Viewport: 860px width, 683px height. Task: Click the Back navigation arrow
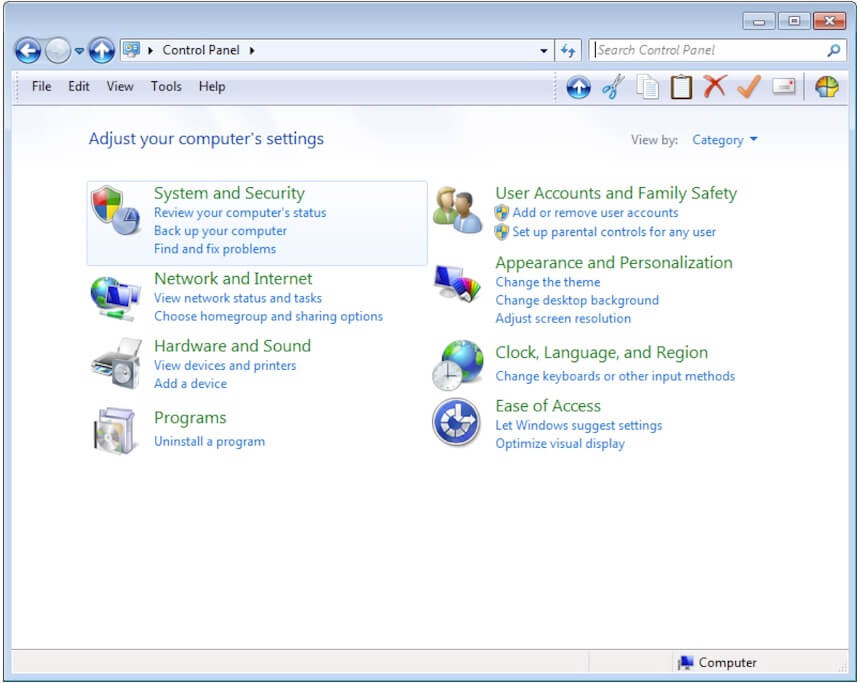click(27, 51)
